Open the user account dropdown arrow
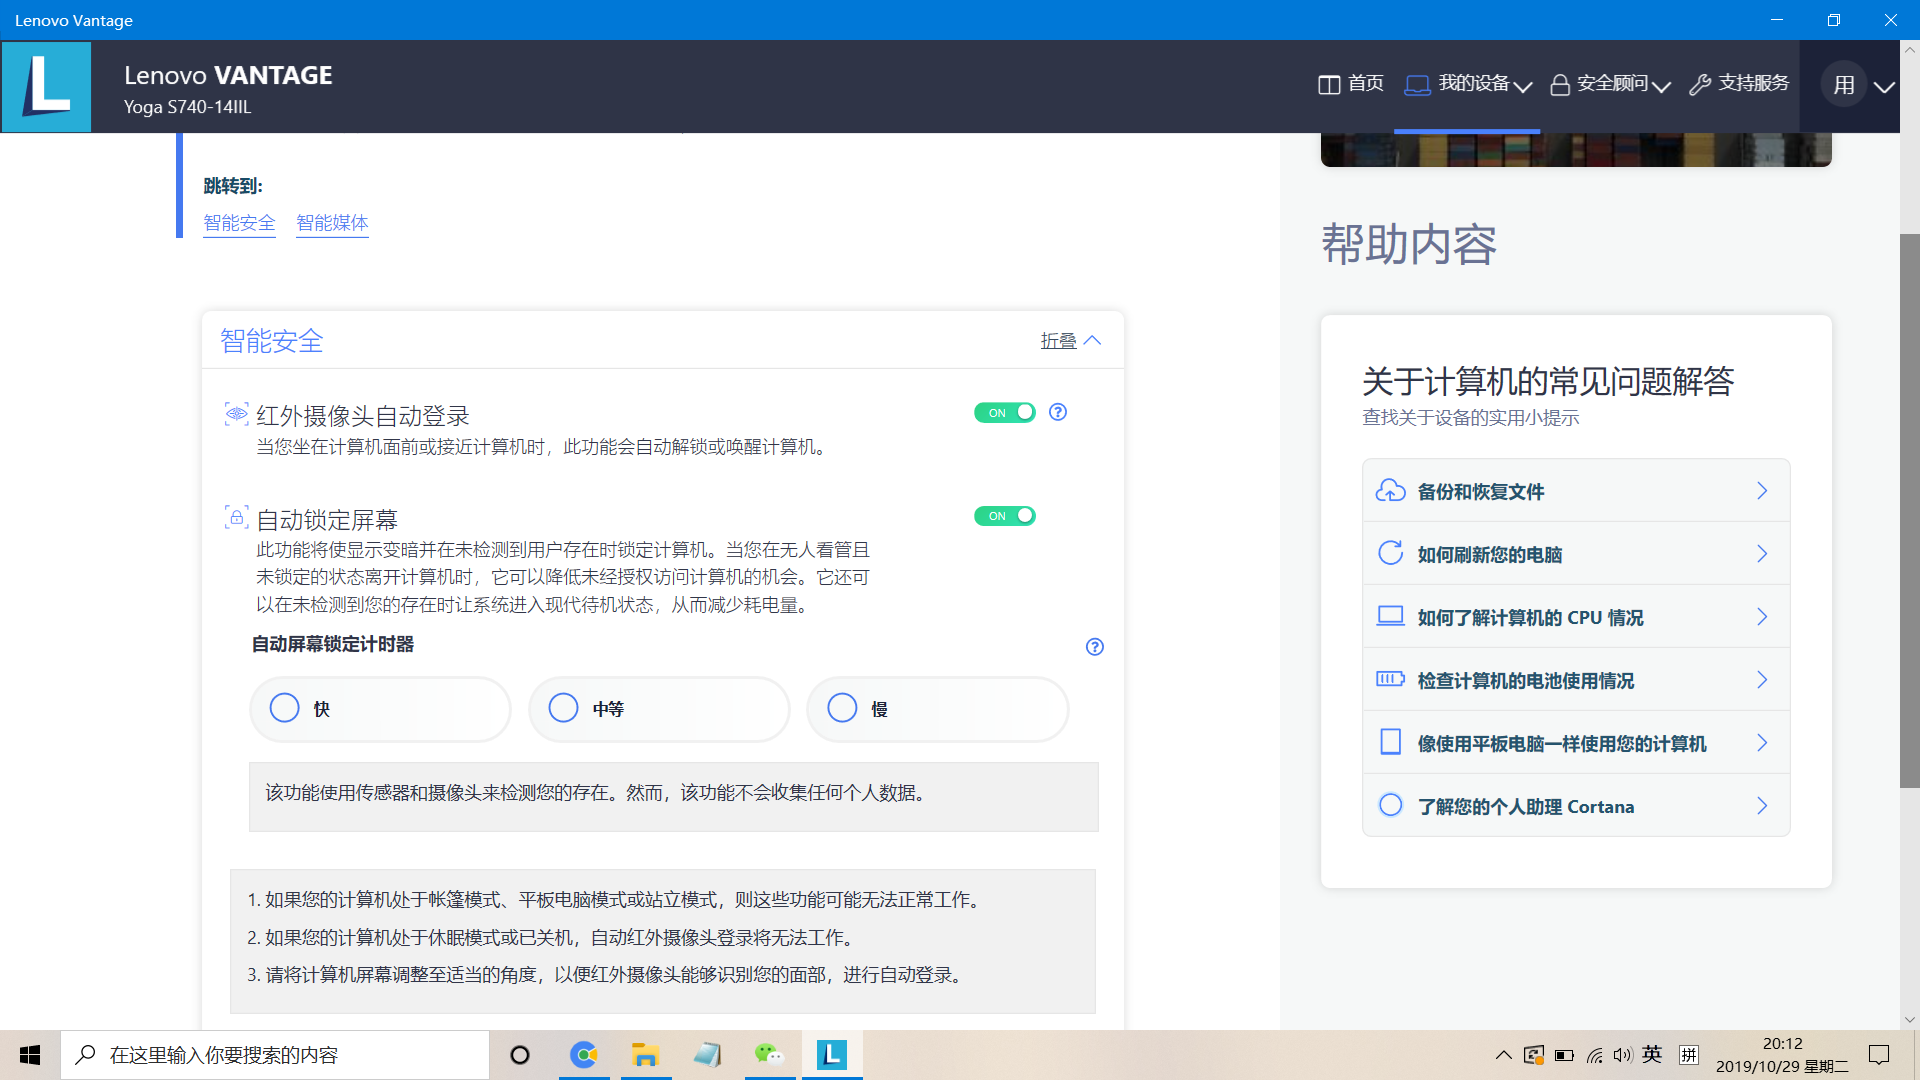 pos(1884,87)
